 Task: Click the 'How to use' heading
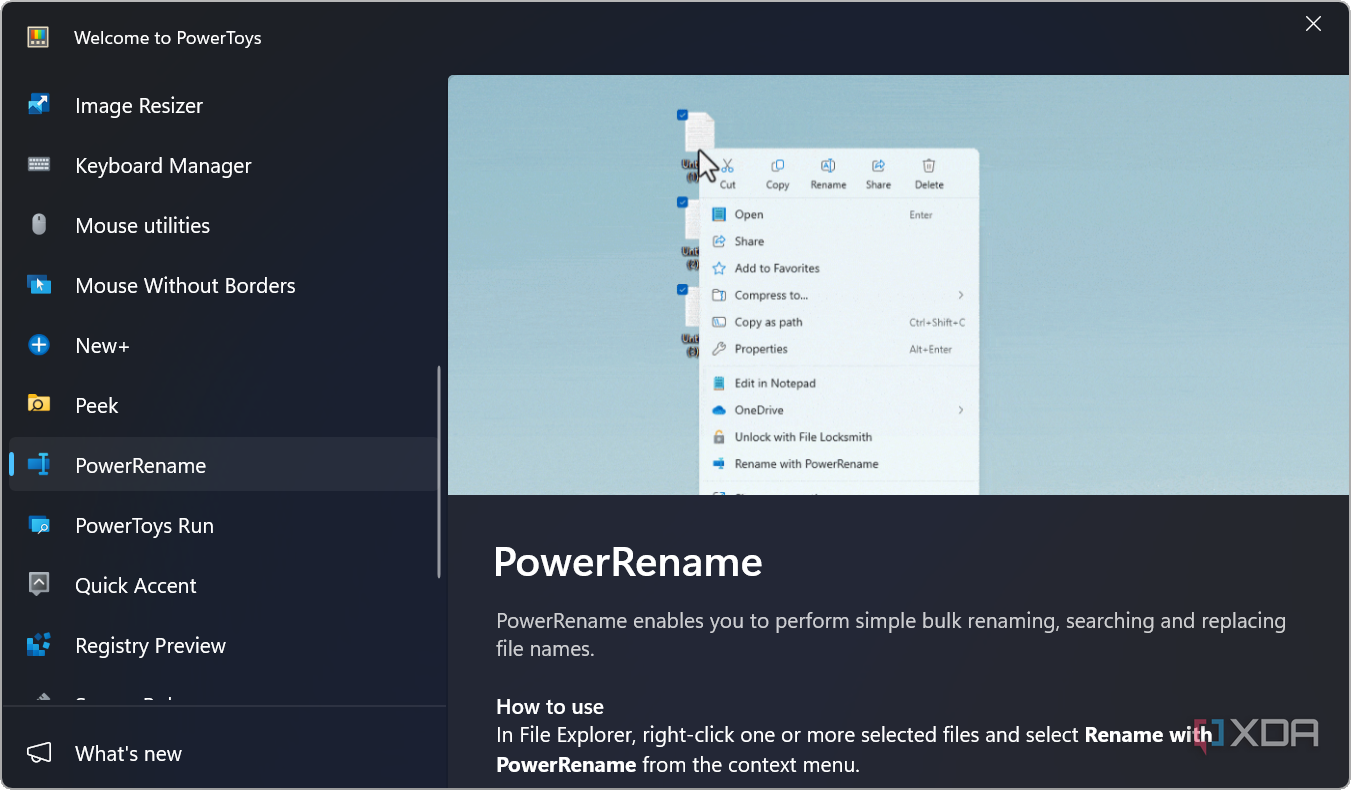click(x=550, y=707)
